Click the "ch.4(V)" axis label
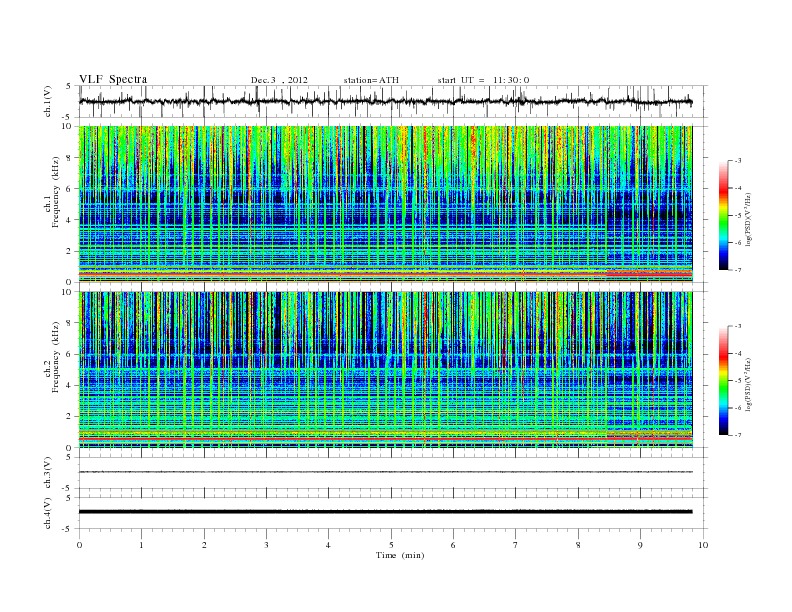792x612 pixels. coord(47,513)
